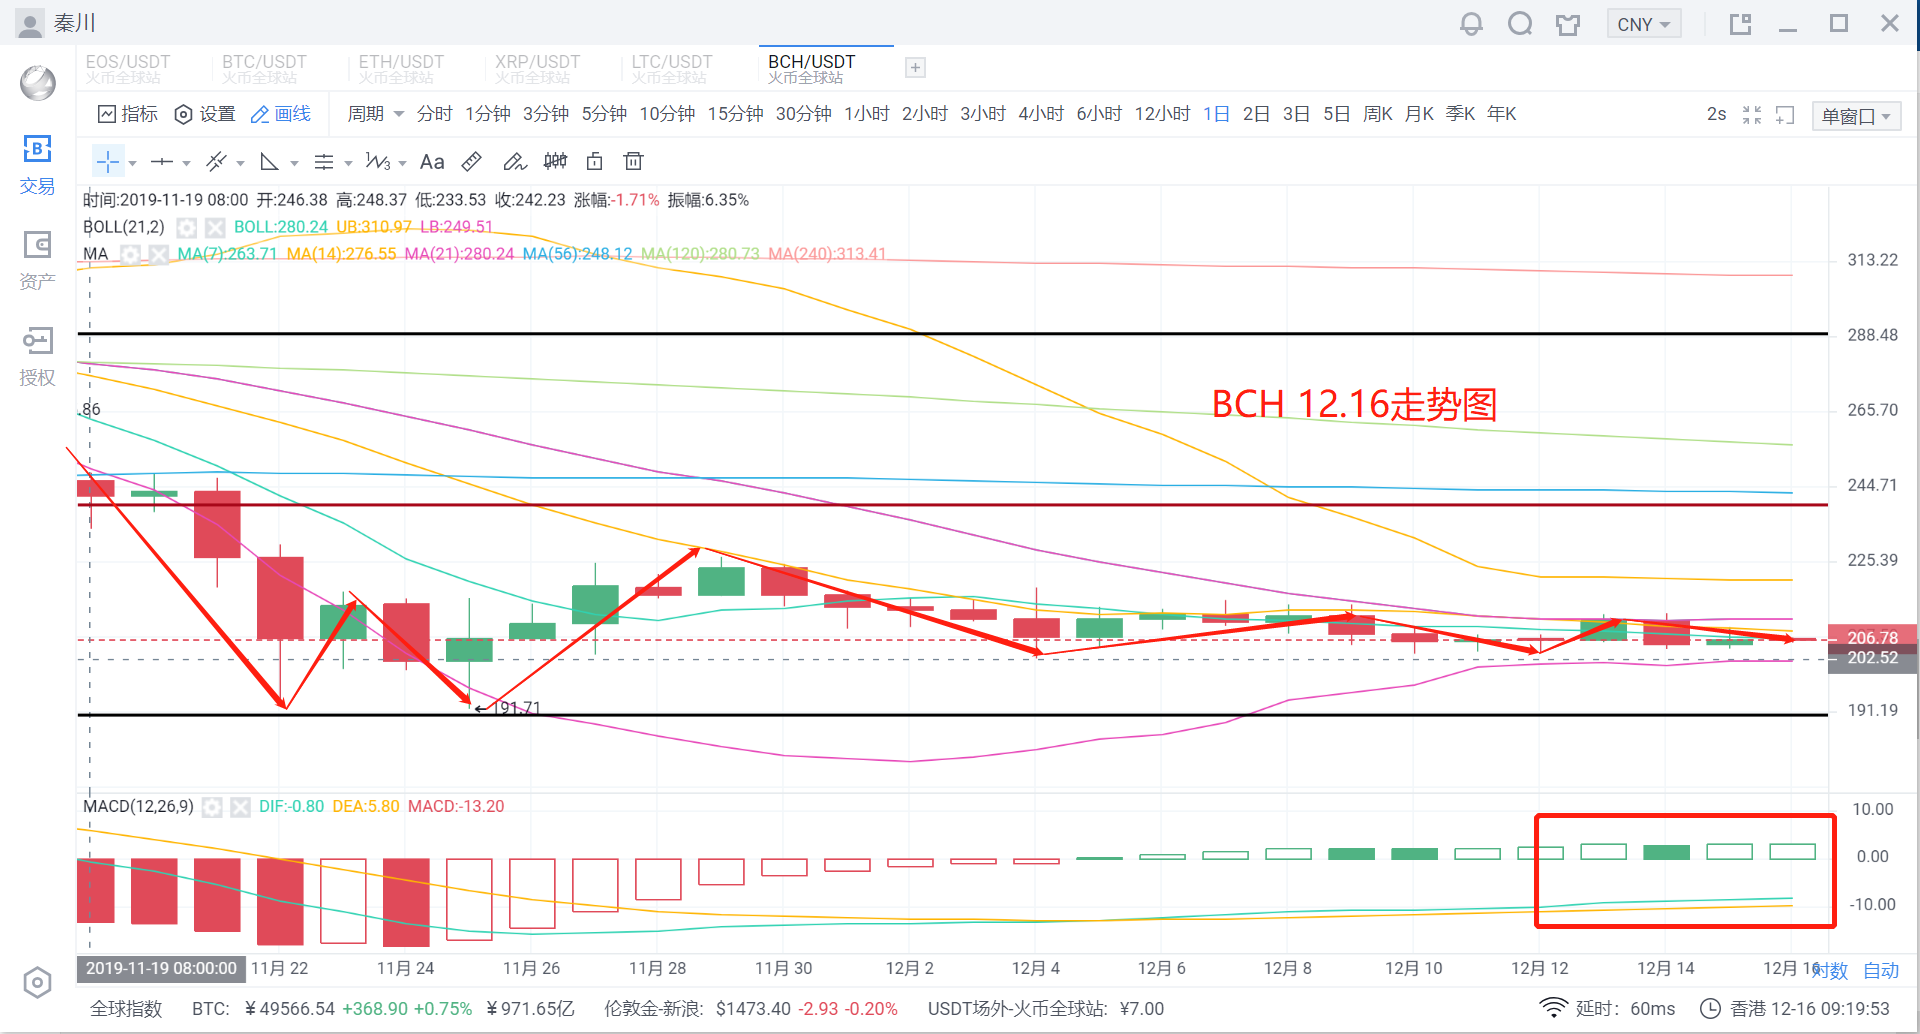Open the 设置 chart settings
Viewport: 1920px width, 1034px height.
tap(205, 114)
